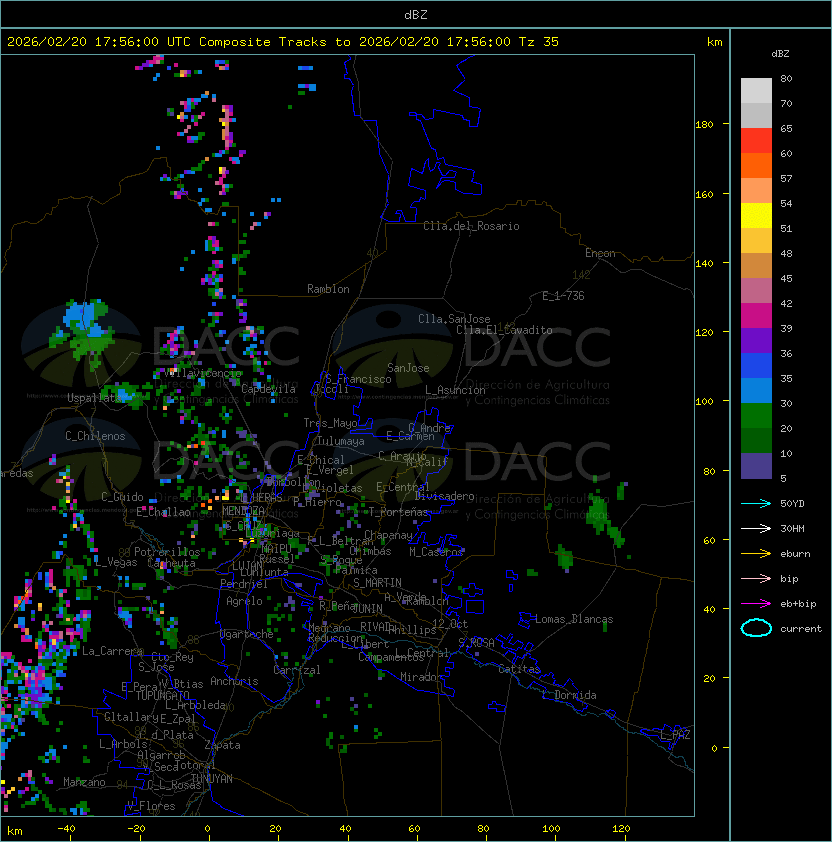The height and width of the screenshot is (842, 832).
Task: Click the 'Potrerillos' map label
Action: pos(167,552)
